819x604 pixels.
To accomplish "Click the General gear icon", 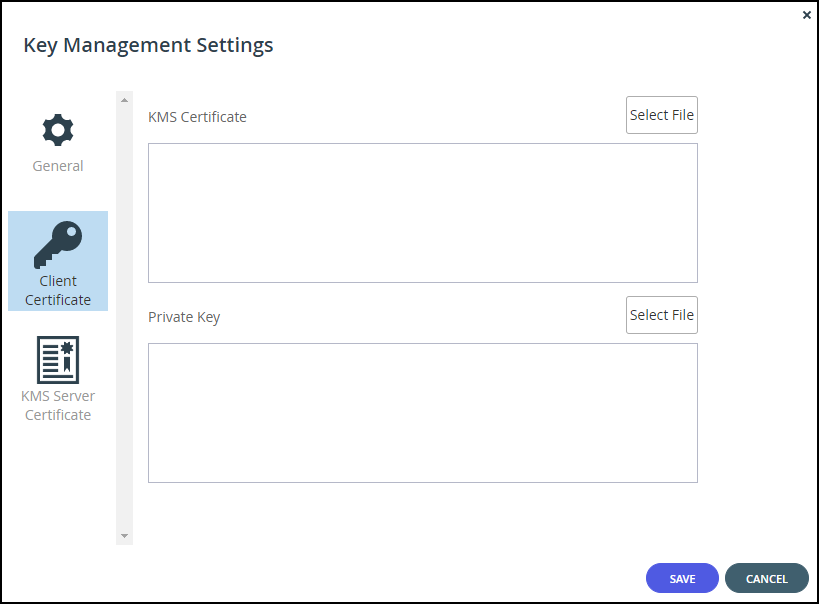I will (58, 130).
